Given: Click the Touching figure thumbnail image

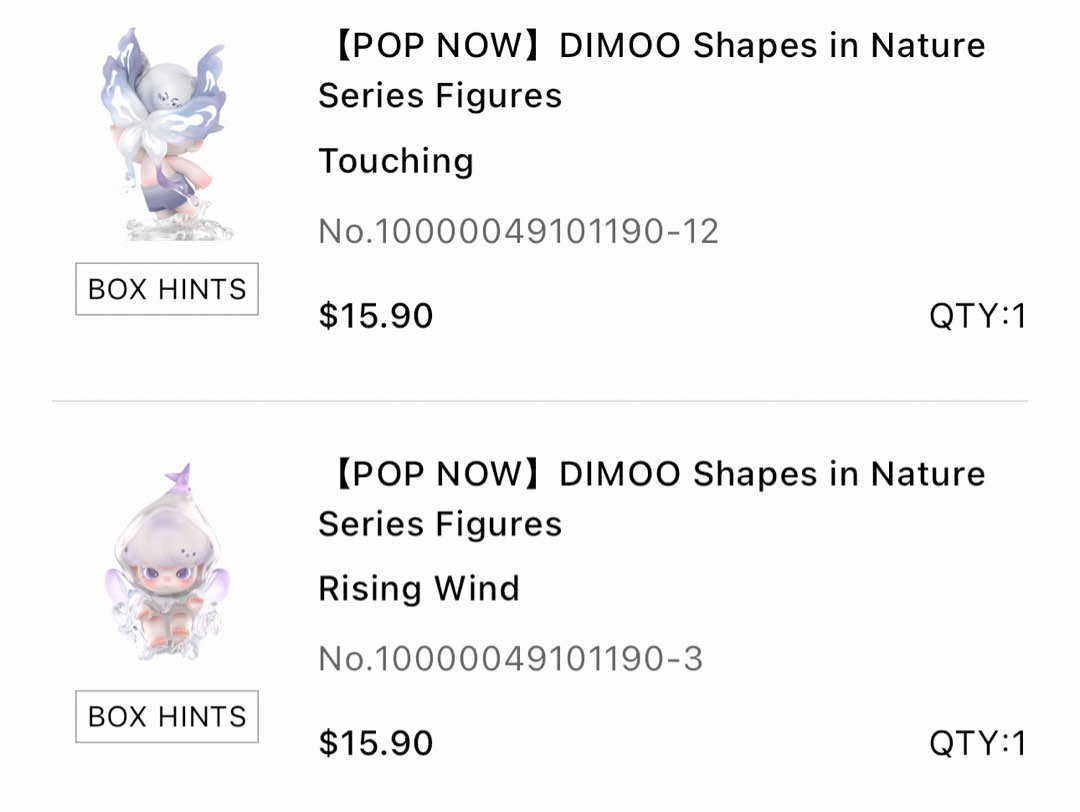Looking at the screenshot, I should (165, 135).
